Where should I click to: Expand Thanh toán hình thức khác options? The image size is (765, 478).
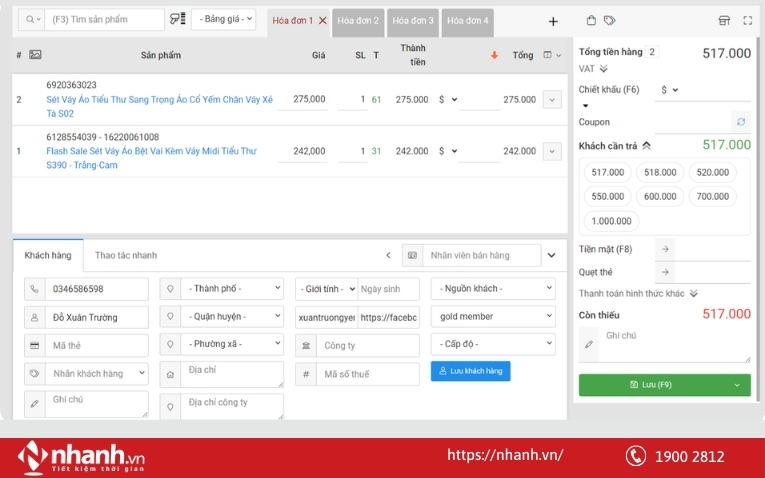pyautogui.click(x=693, y=293)
